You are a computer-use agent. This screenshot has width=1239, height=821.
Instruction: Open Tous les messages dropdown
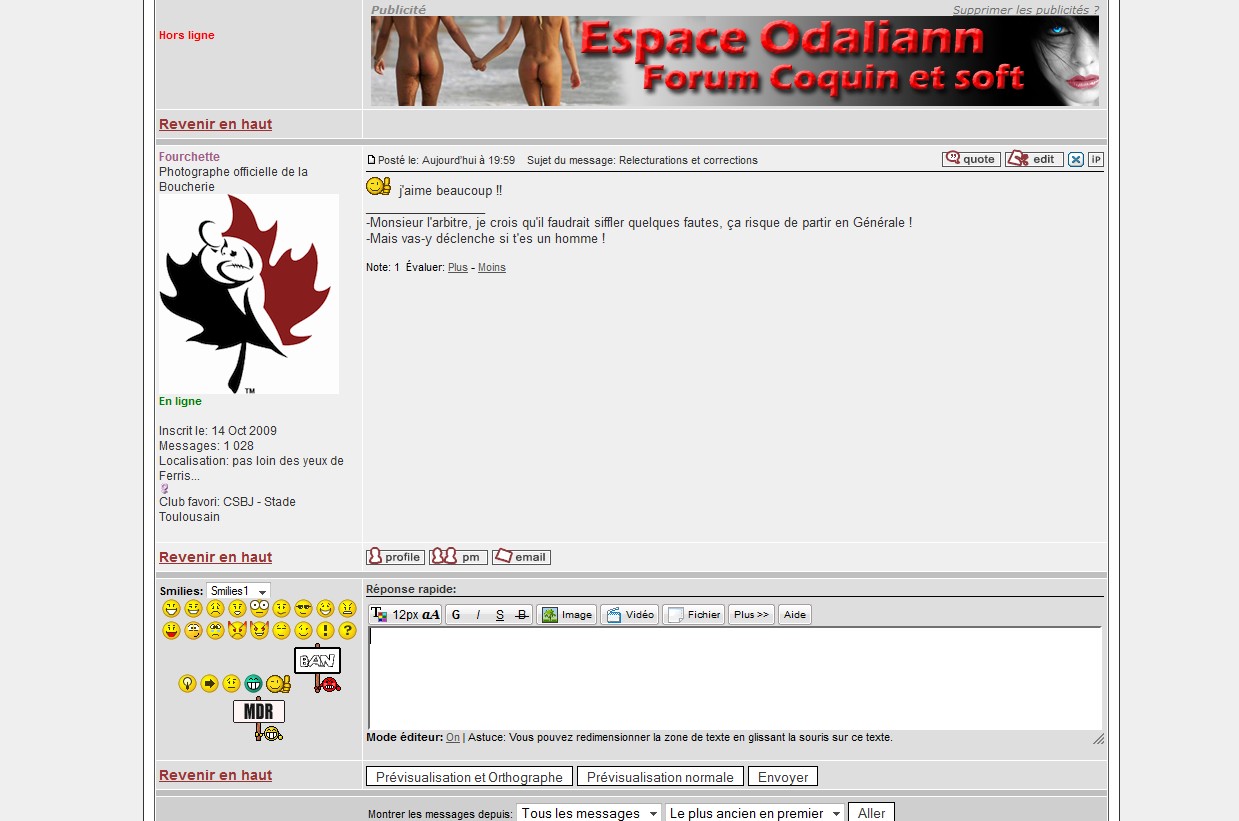[589, 813]
